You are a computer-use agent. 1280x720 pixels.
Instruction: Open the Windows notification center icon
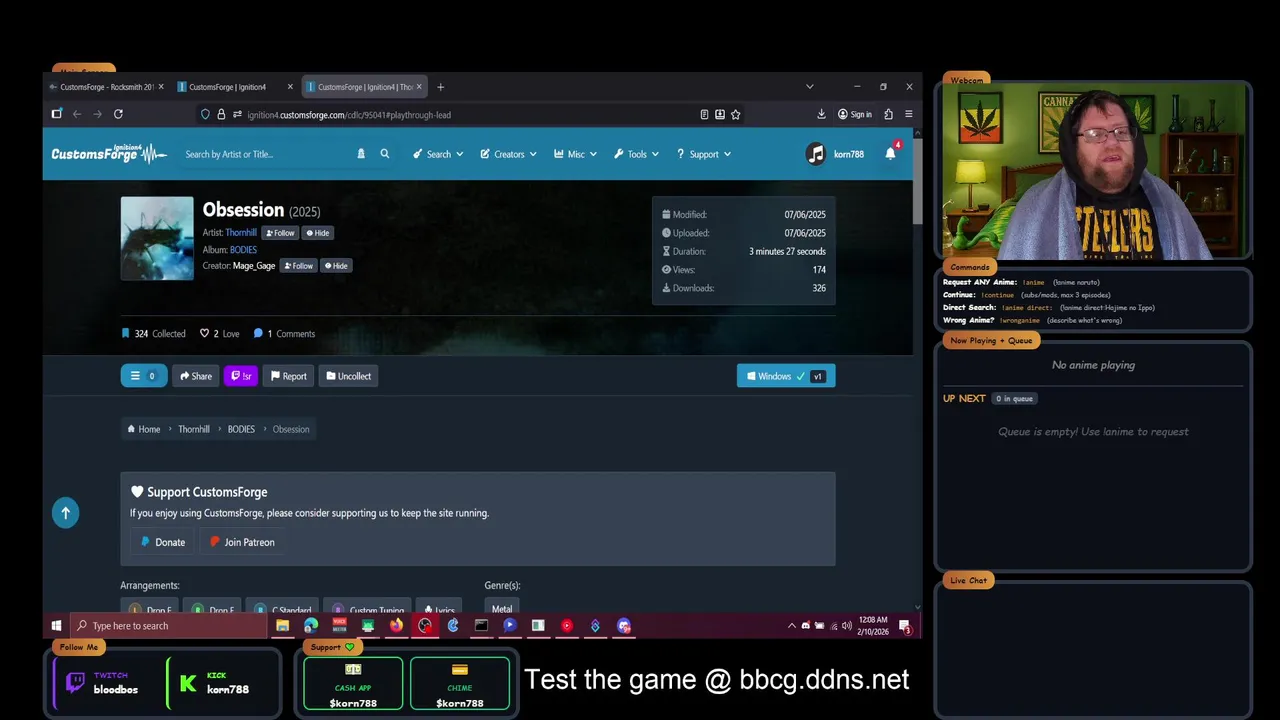point(904,626)
